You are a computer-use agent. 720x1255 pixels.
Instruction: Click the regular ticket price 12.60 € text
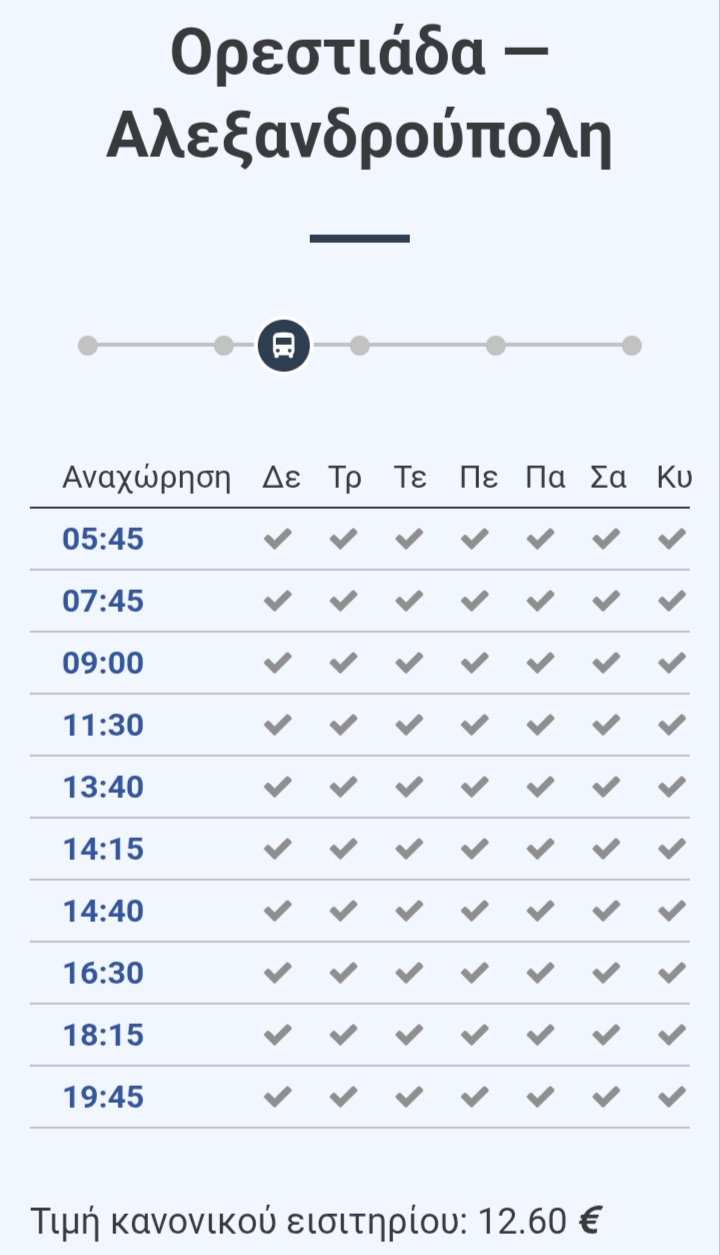(x=539, y=1220)
